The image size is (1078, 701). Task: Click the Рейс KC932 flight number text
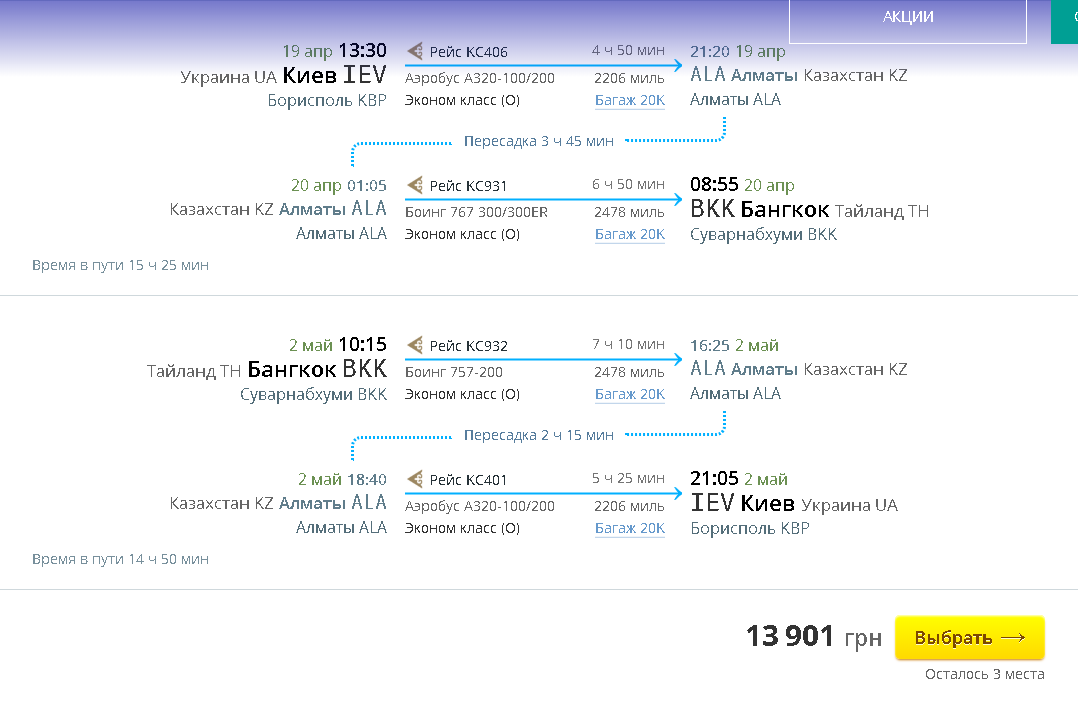coord(469,346)
